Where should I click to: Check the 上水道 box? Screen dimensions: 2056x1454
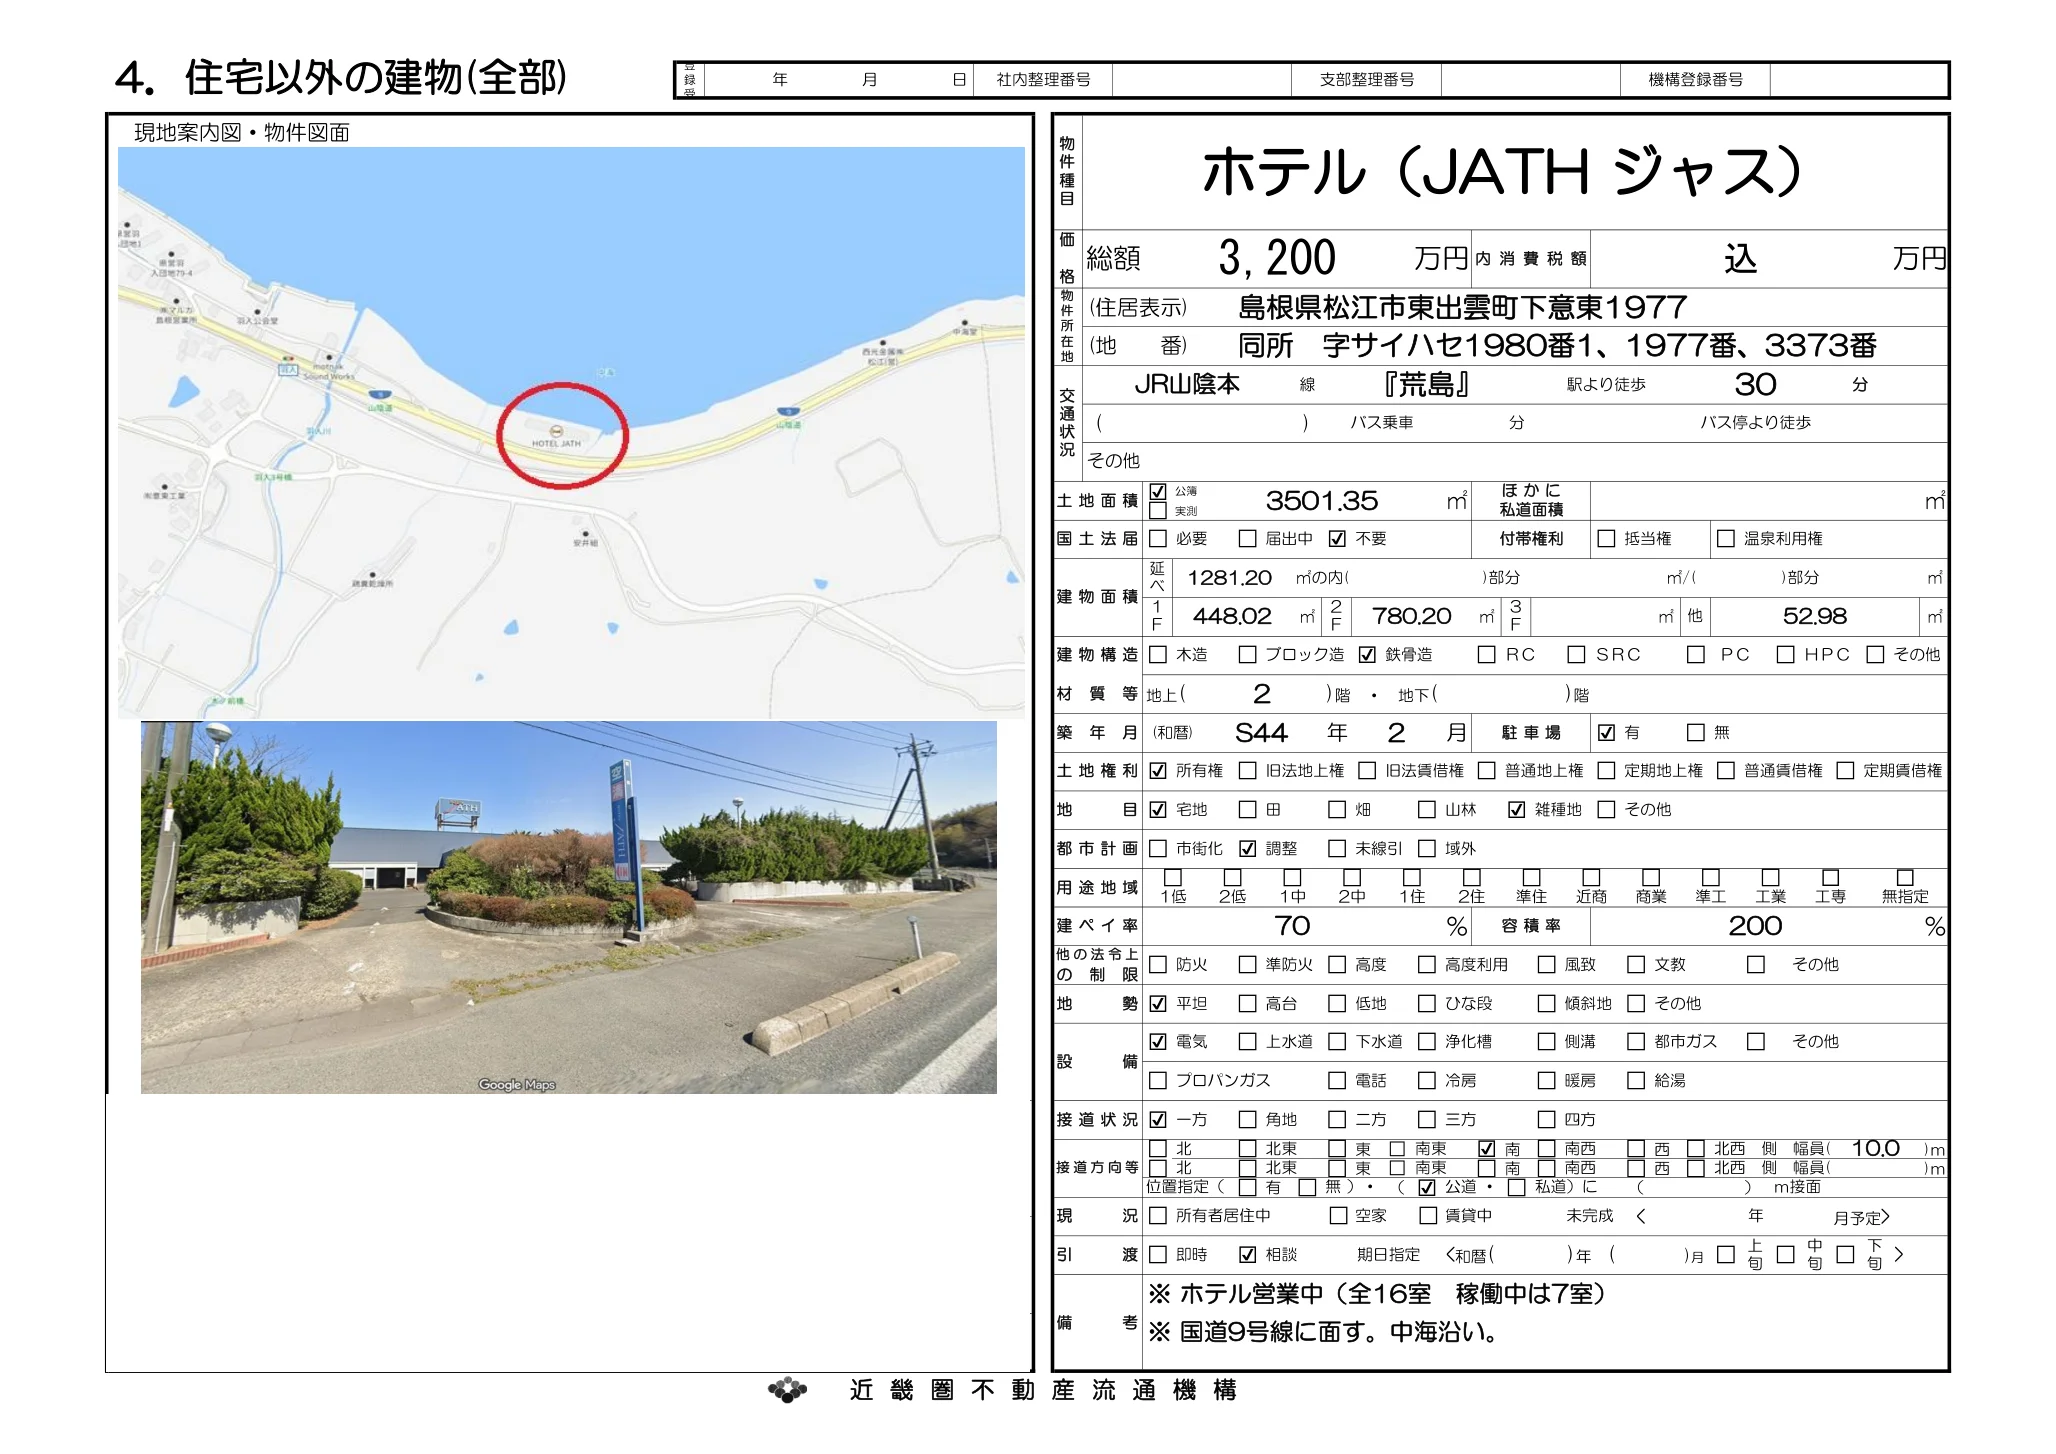click(x=1247, y=1042)
